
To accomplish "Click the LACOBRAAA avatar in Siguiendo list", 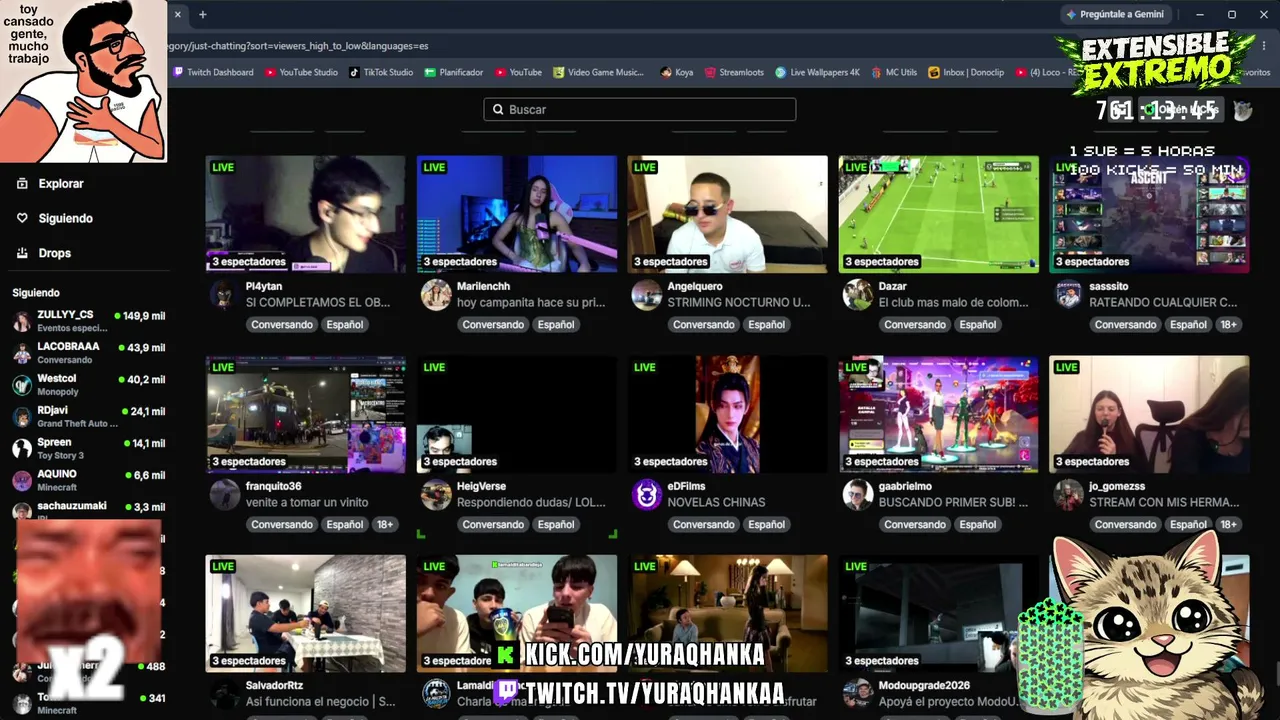I will click(22, 353).
